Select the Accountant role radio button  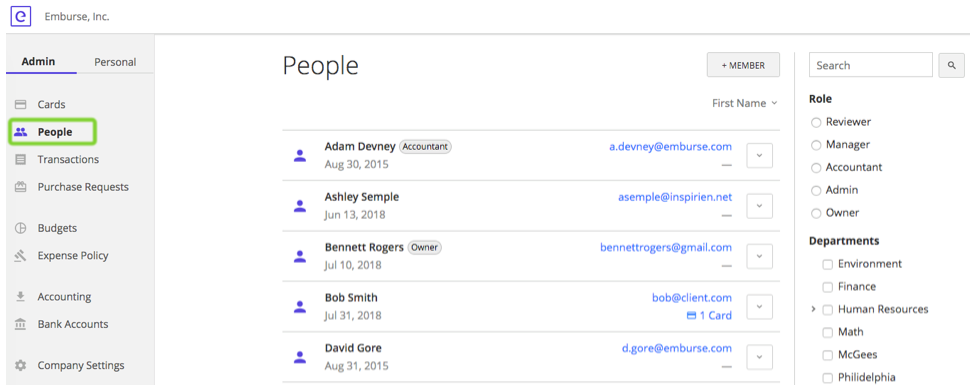click(816, 168)
